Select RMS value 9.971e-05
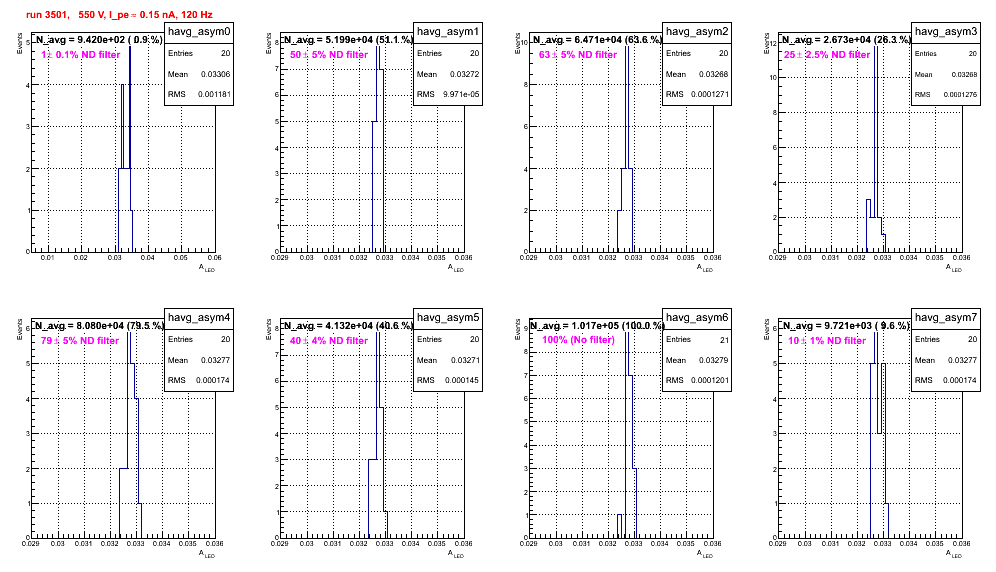This screenshot has height=572, width=996. pyautogui.click(x=461, y=94)
